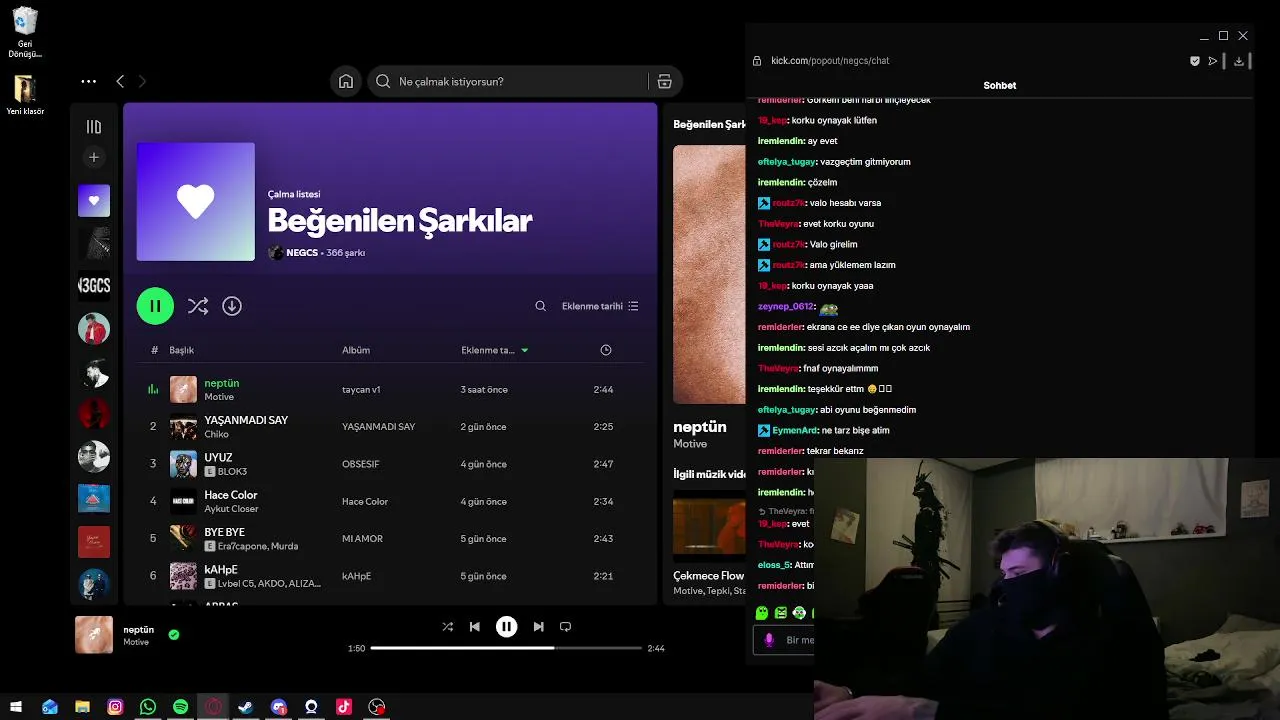Click the Liked Songs heart cover art
Viewport: 1280px width, 720px height.
pos(196,202)
